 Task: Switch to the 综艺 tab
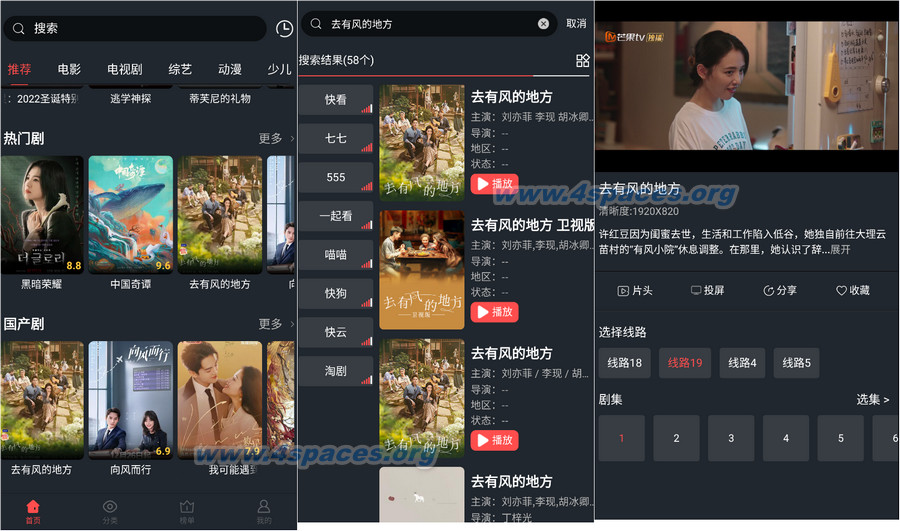[180, 69]
